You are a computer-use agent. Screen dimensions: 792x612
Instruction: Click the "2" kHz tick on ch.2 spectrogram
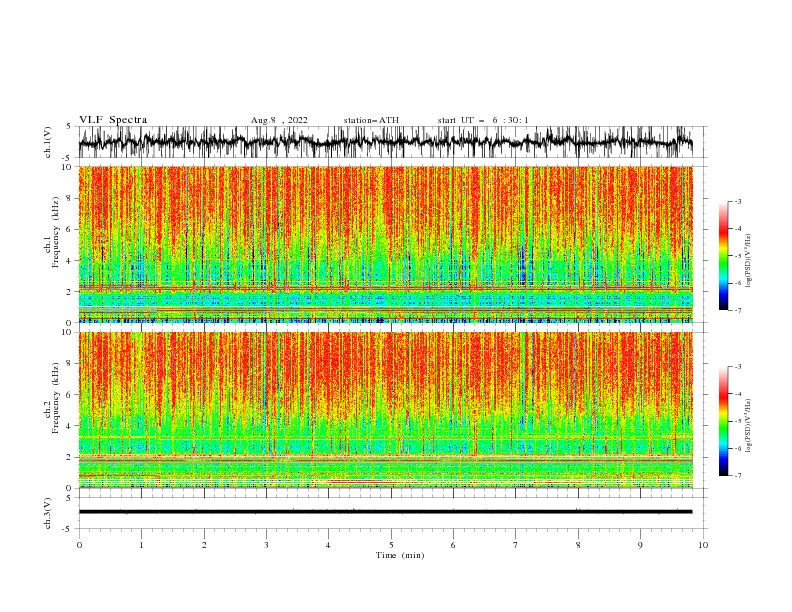pyautogui.click(x=69, y=457)
